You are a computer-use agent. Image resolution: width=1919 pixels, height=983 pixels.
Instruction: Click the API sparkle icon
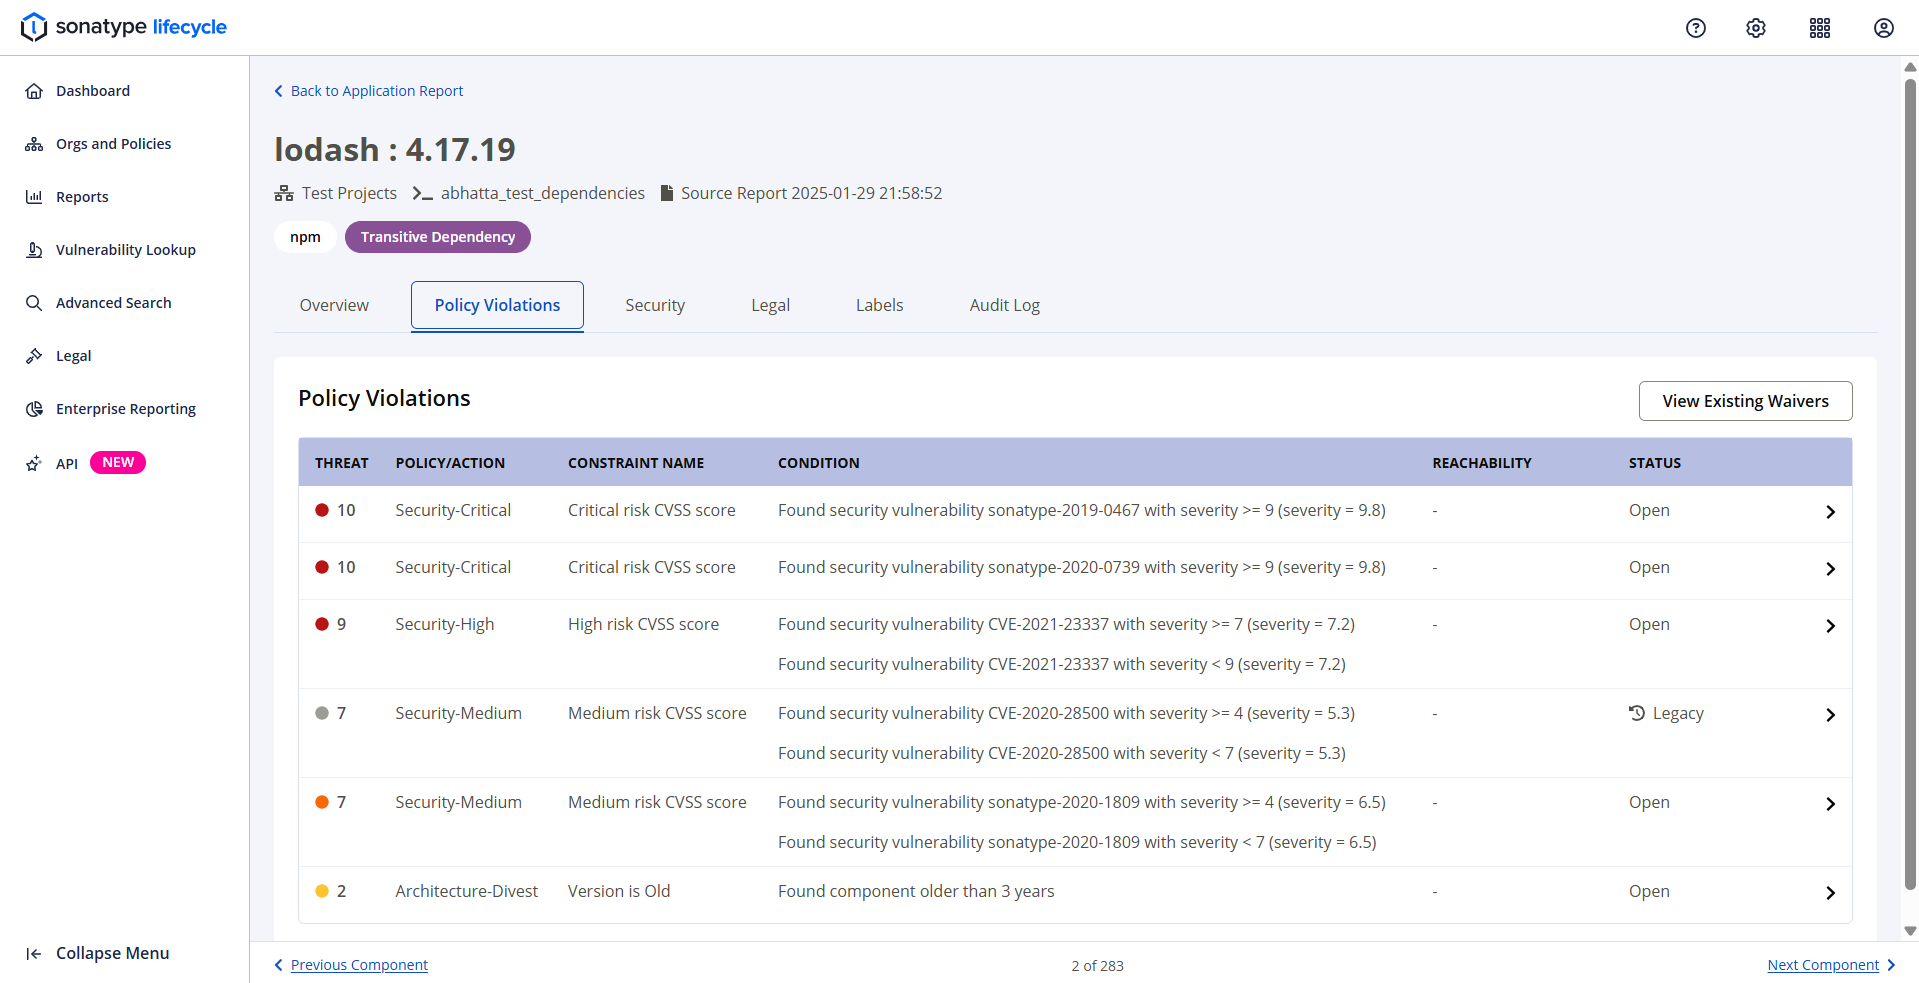[34, 464]
